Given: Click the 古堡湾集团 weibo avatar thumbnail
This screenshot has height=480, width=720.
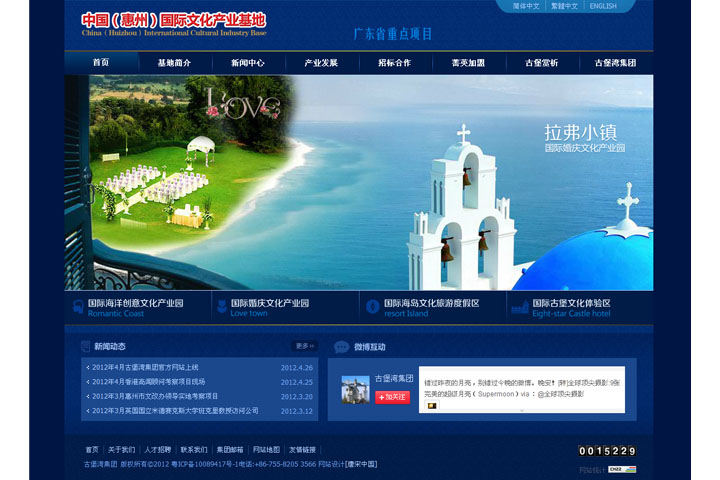Looking at the screenshot, I should [x=355, y=389].
